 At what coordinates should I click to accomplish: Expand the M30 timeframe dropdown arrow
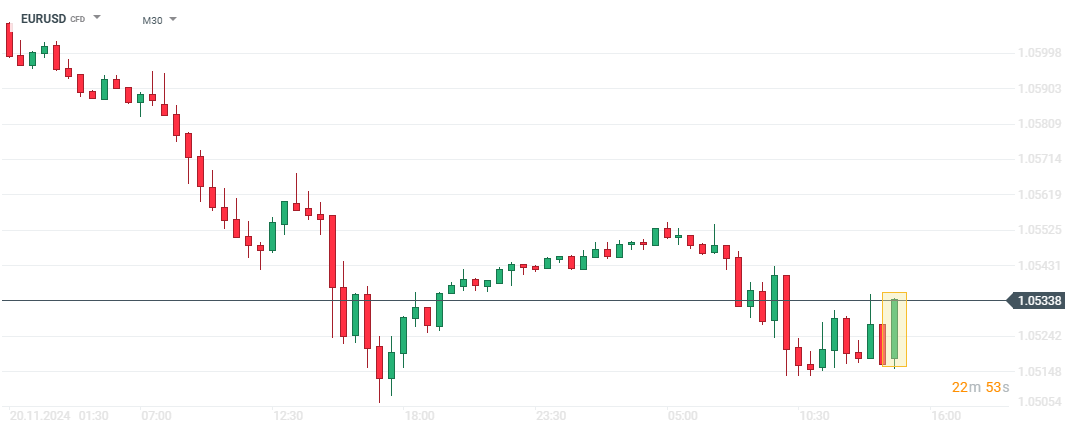pyautogui.click(x=173, y=19)
